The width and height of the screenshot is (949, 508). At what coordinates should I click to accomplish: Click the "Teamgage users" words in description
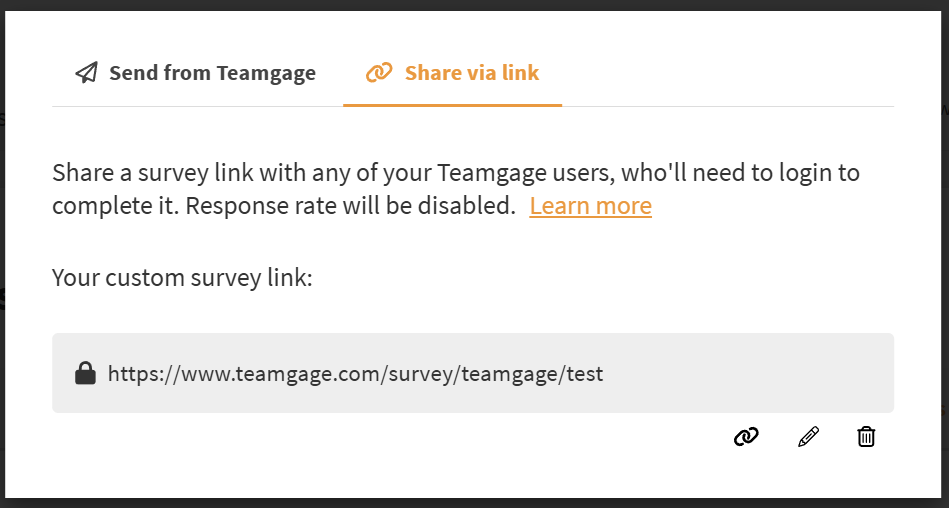pos(525,173)
